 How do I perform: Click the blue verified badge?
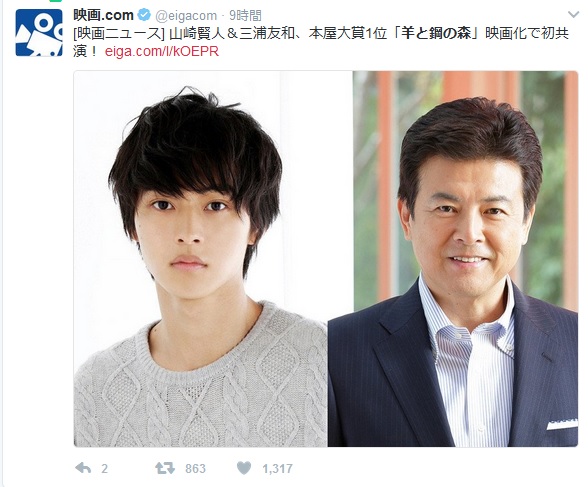[144, 15]
